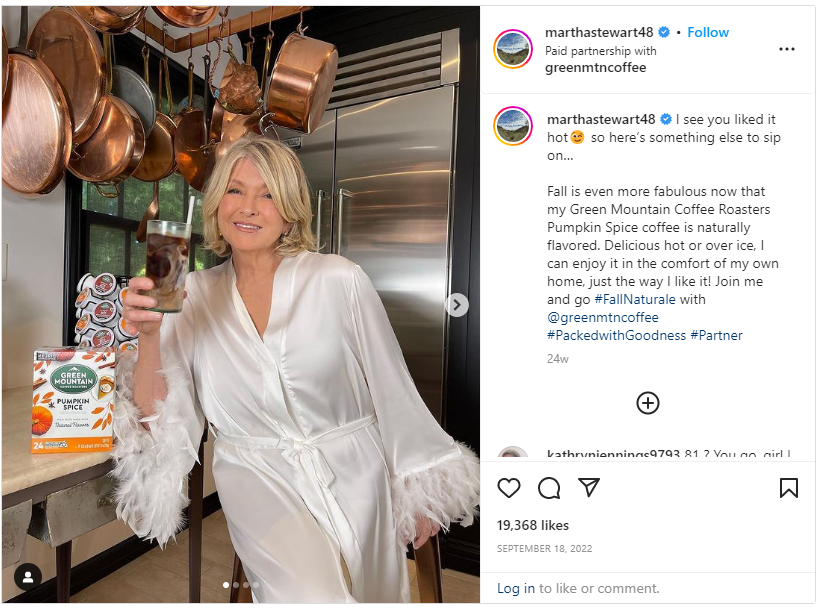Load more comments with plus circle

click(648, 402)
